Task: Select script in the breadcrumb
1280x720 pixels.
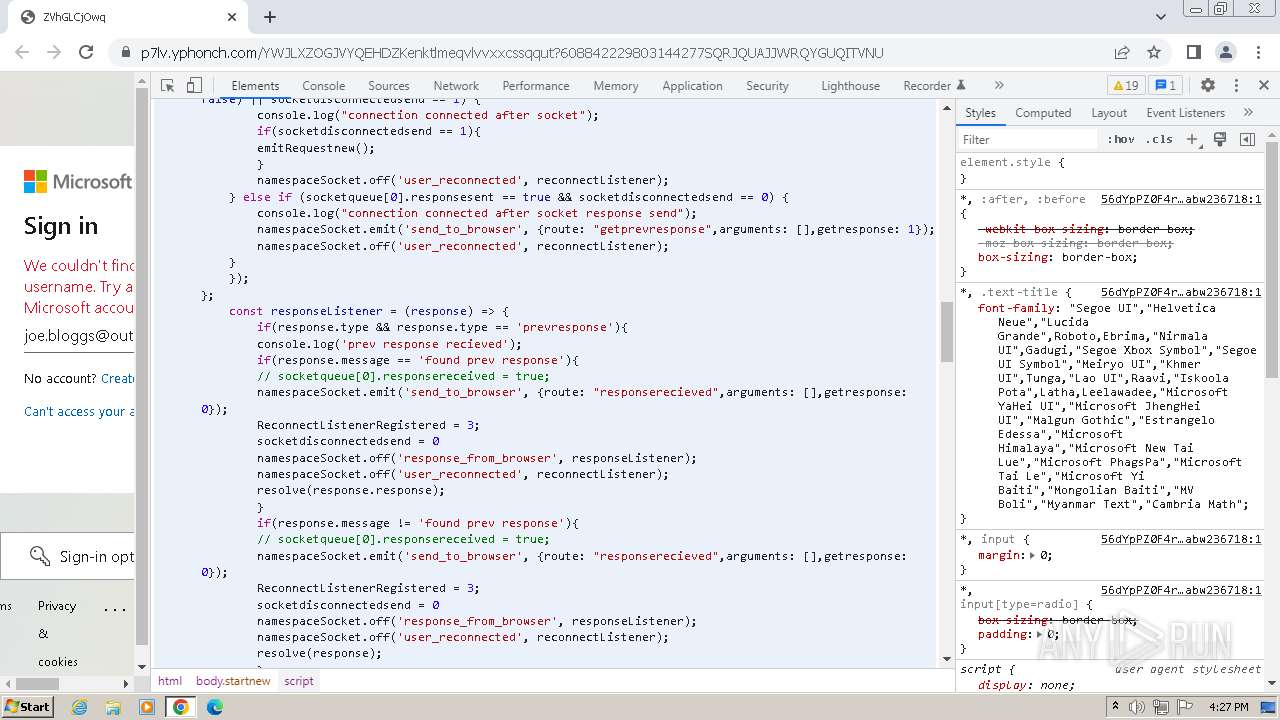Action: click(x=299, y=681)
